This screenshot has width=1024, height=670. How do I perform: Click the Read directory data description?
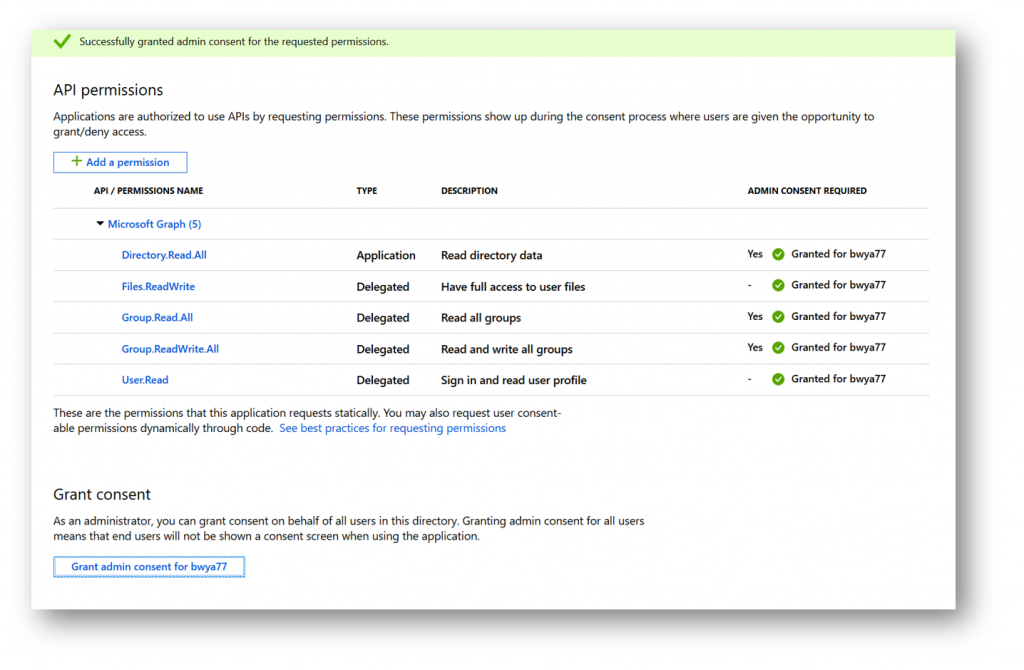pos(492,255)
